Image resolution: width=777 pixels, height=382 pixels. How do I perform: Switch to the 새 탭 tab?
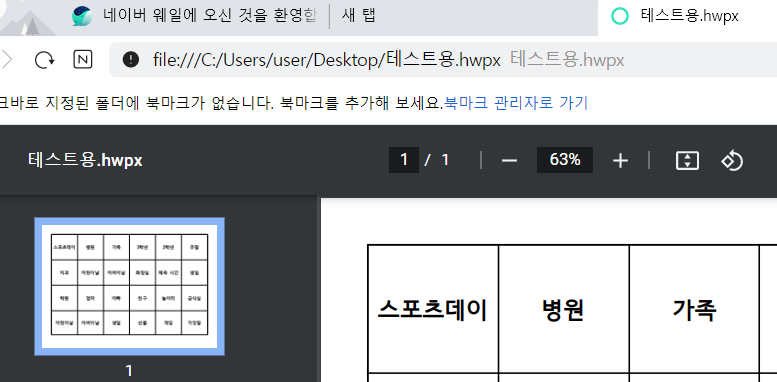tap(358, 16)
